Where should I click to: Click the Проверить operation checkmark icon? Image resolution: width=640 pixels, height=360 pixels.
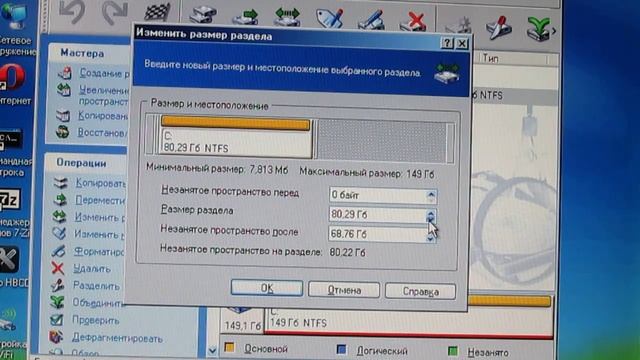(x=56, y=320)
